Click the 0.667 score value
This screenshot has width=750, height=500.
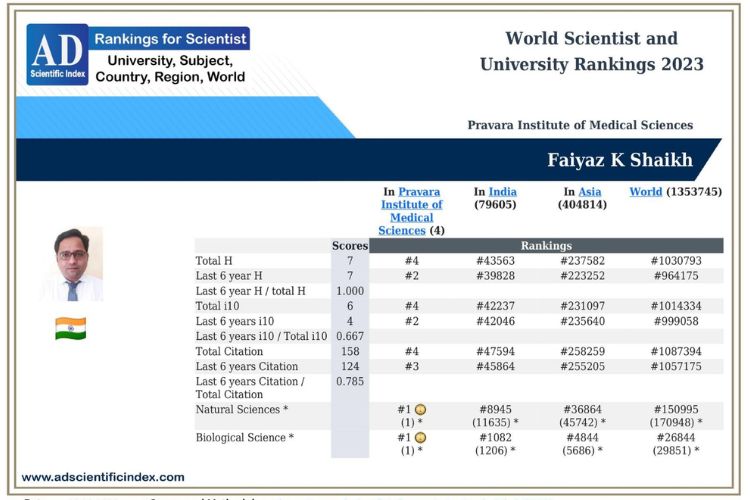pos(350,336)
